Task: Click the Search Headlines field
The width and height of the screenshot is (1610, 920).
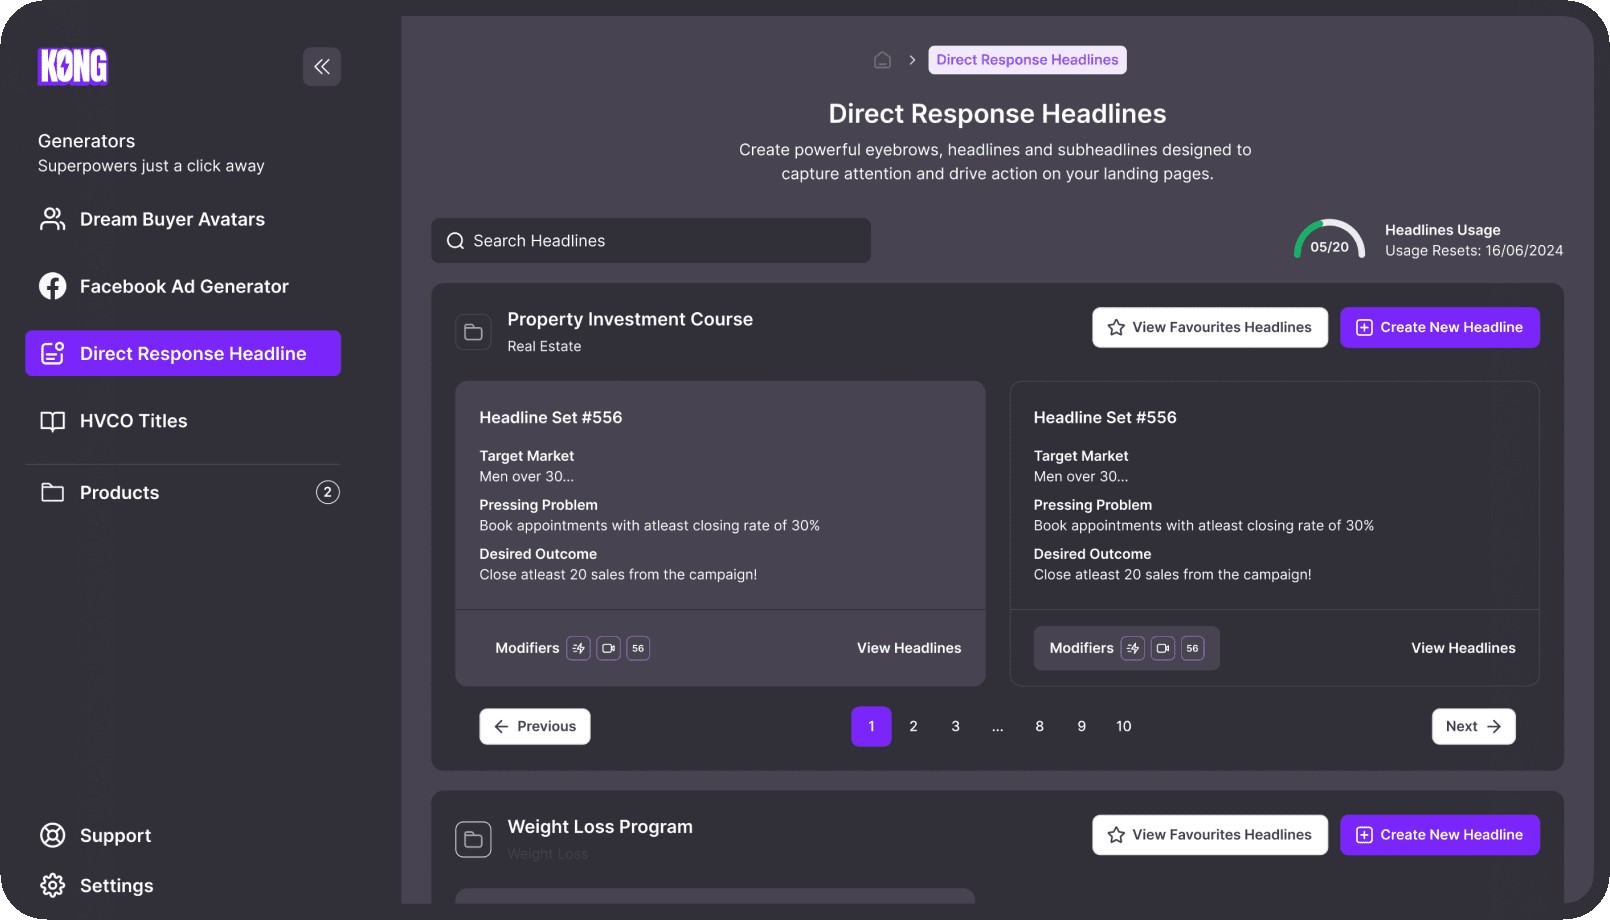Action: click(650, 241)
